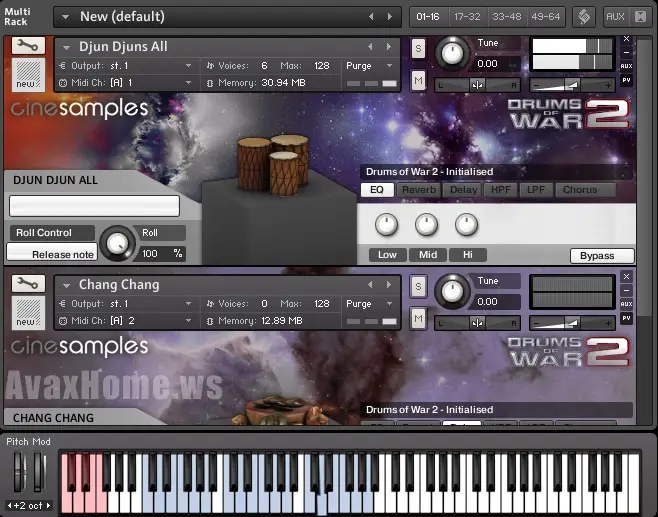Select next multi rack preset arrow

[390, 16]
